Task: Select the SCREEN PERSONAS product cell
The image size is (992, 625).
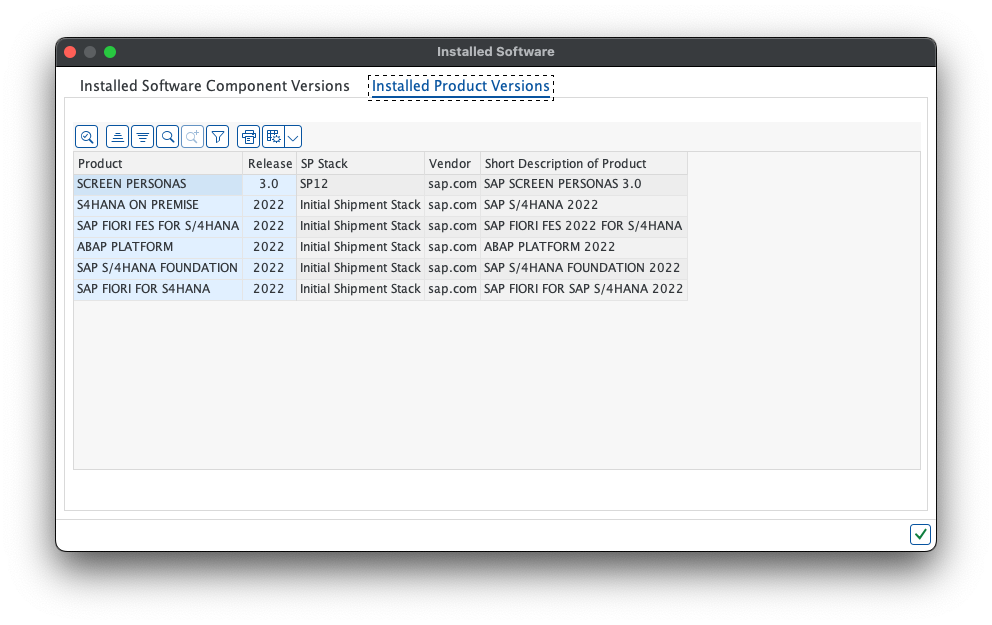Action: [158, 184]
